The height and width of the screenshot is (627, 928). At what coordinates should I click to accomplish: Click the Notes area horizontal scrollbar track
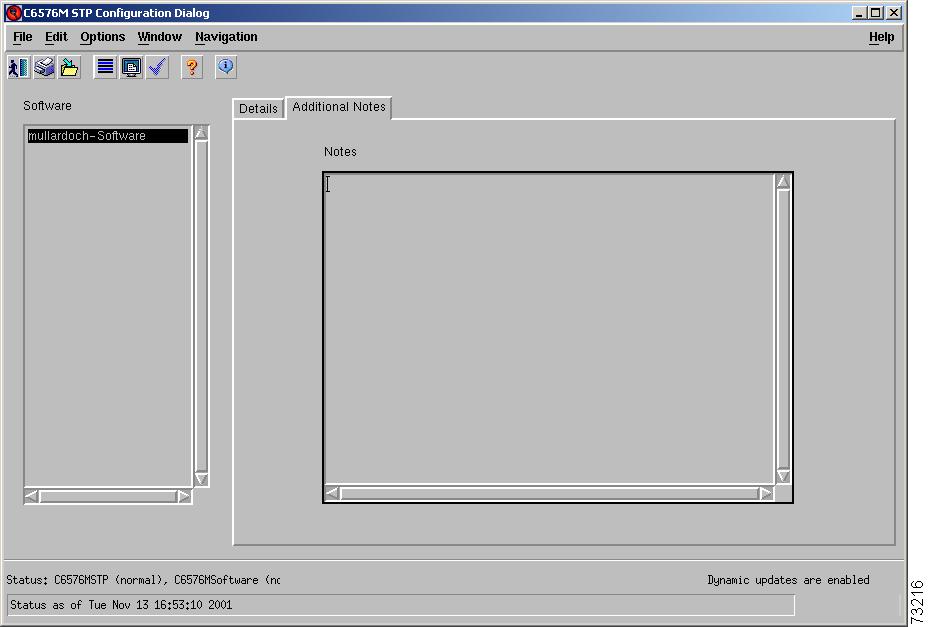tap(549, 493)
